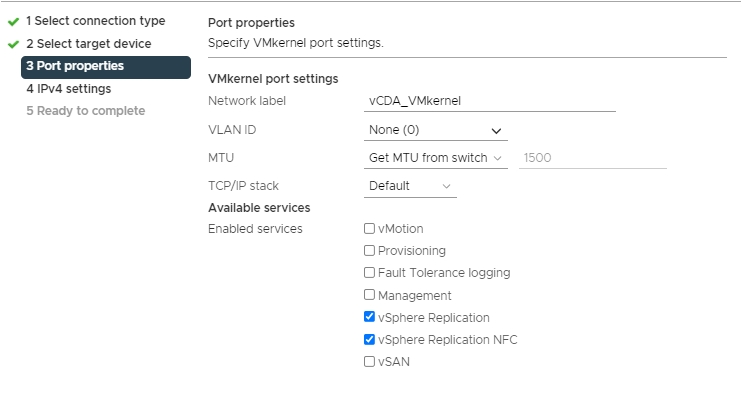Go to step 1 Select connection type

click(x=95, y=21)
